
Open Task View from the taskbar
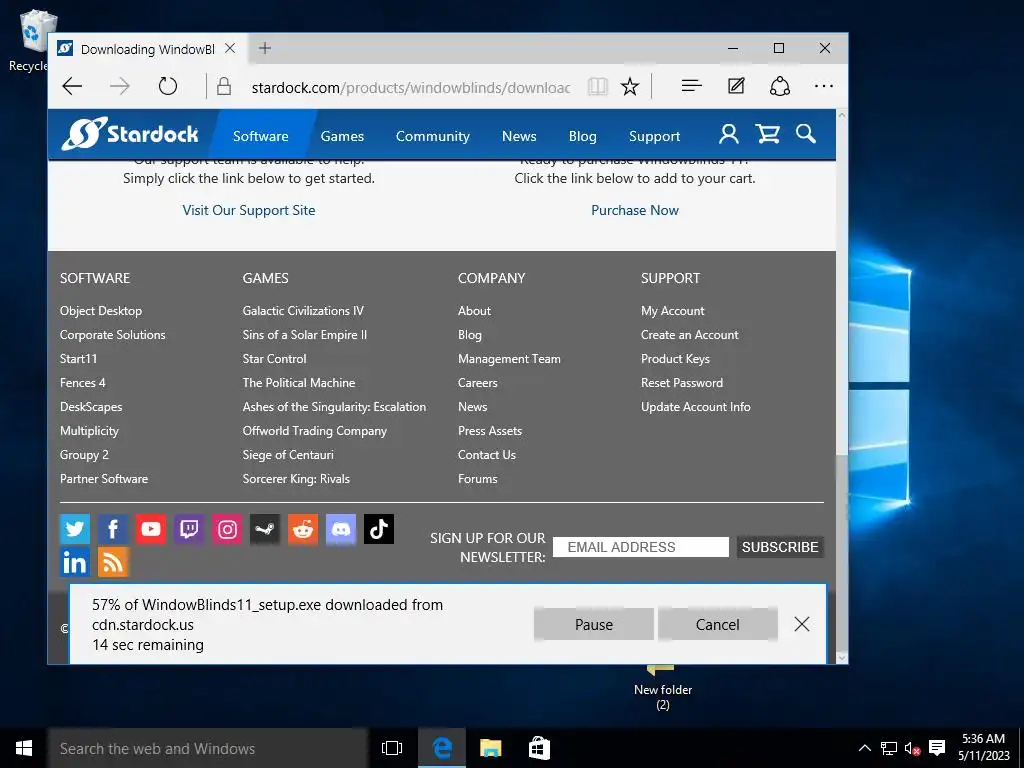point(392,748)
